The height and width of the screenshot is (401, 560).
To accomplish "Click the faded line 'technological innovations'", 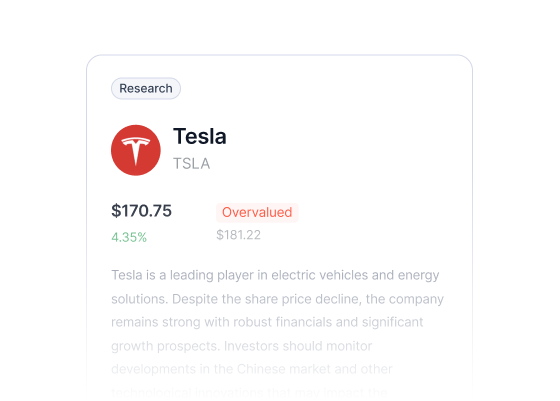I will pyautogui.click(x=249, y=392).
